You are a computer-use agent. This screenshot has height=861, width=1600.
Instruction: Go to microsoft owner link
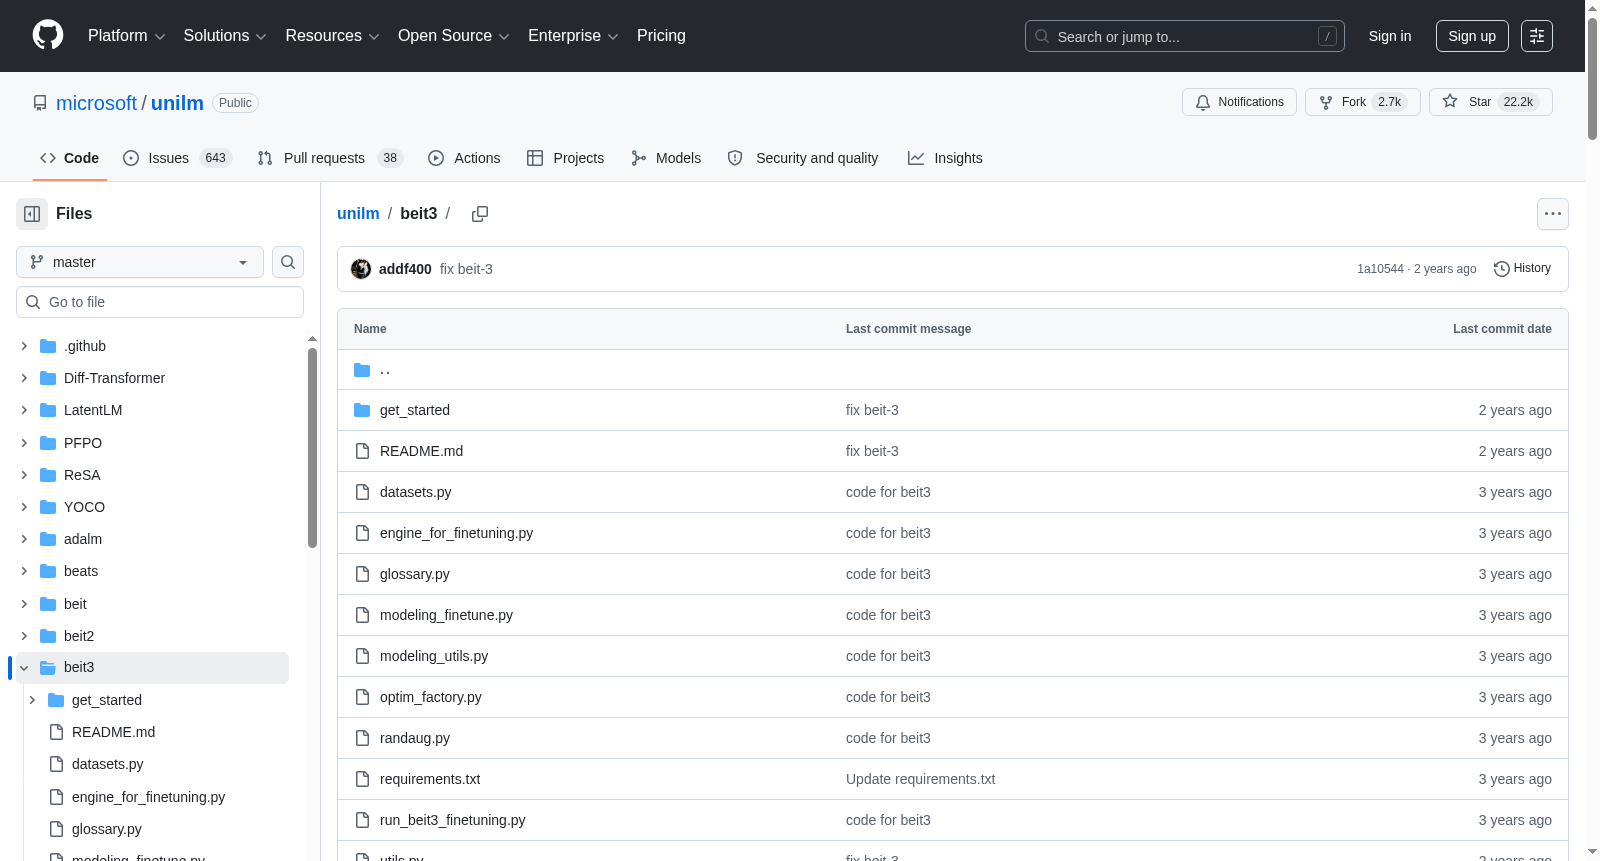[x=96, y=103]
